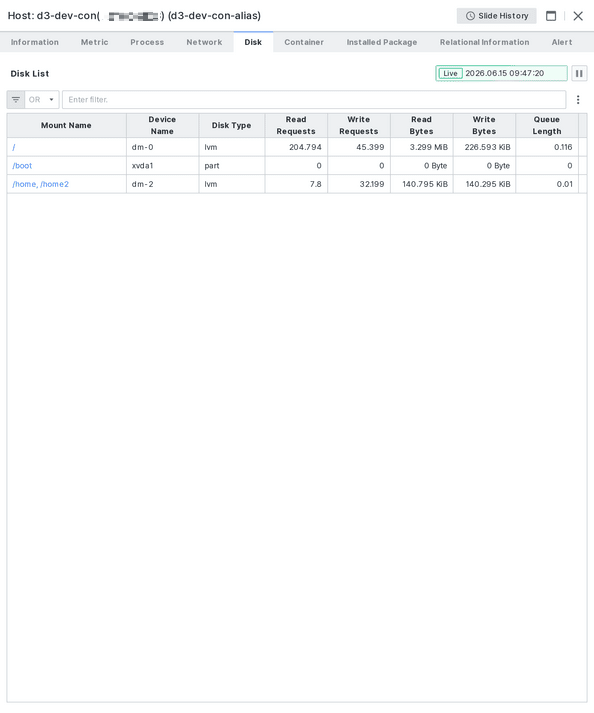Sort by Queue Length column
The image size is (594, 713).
[x=547, y=126]
